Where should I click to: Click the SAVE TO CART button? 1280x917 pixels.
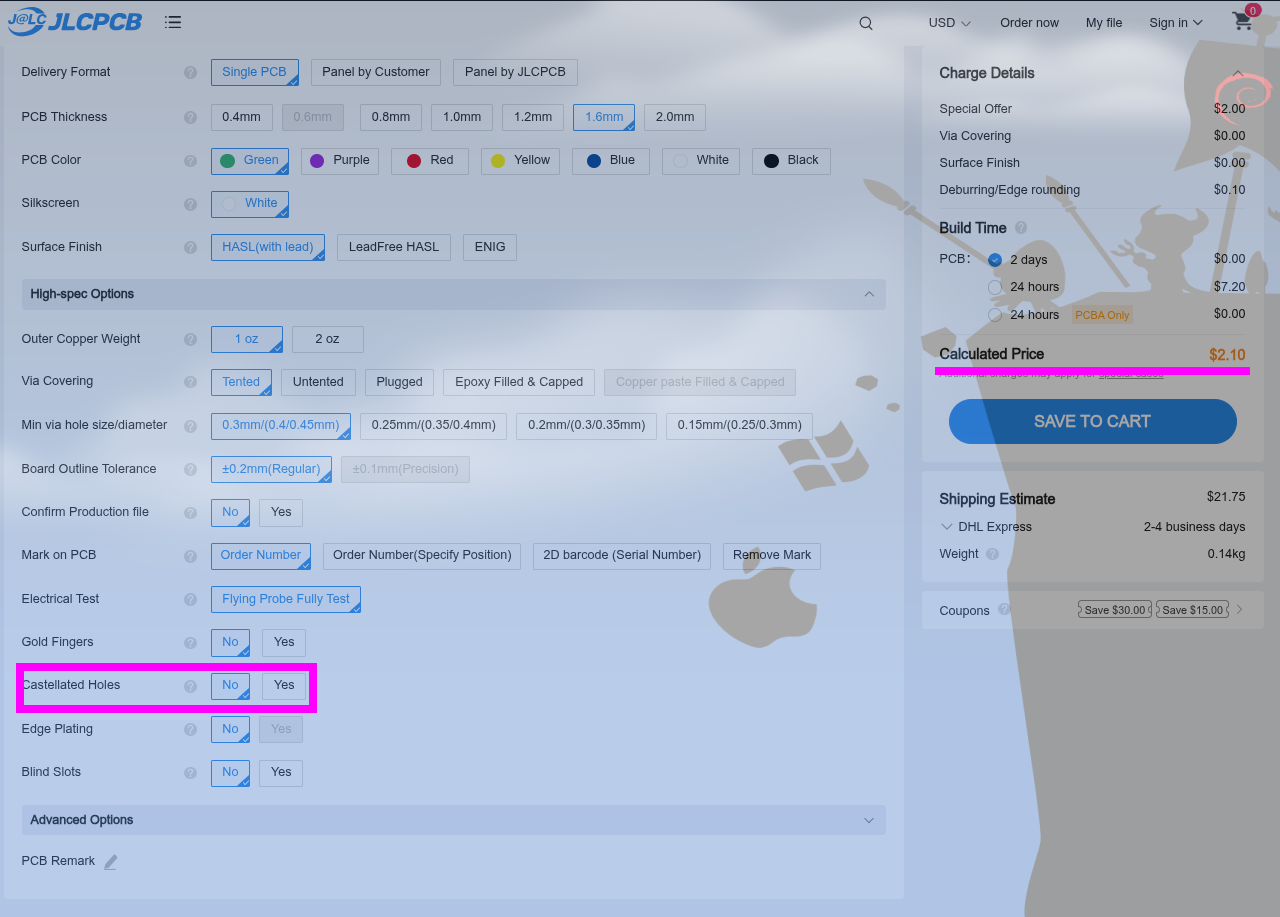(1092, 421)
